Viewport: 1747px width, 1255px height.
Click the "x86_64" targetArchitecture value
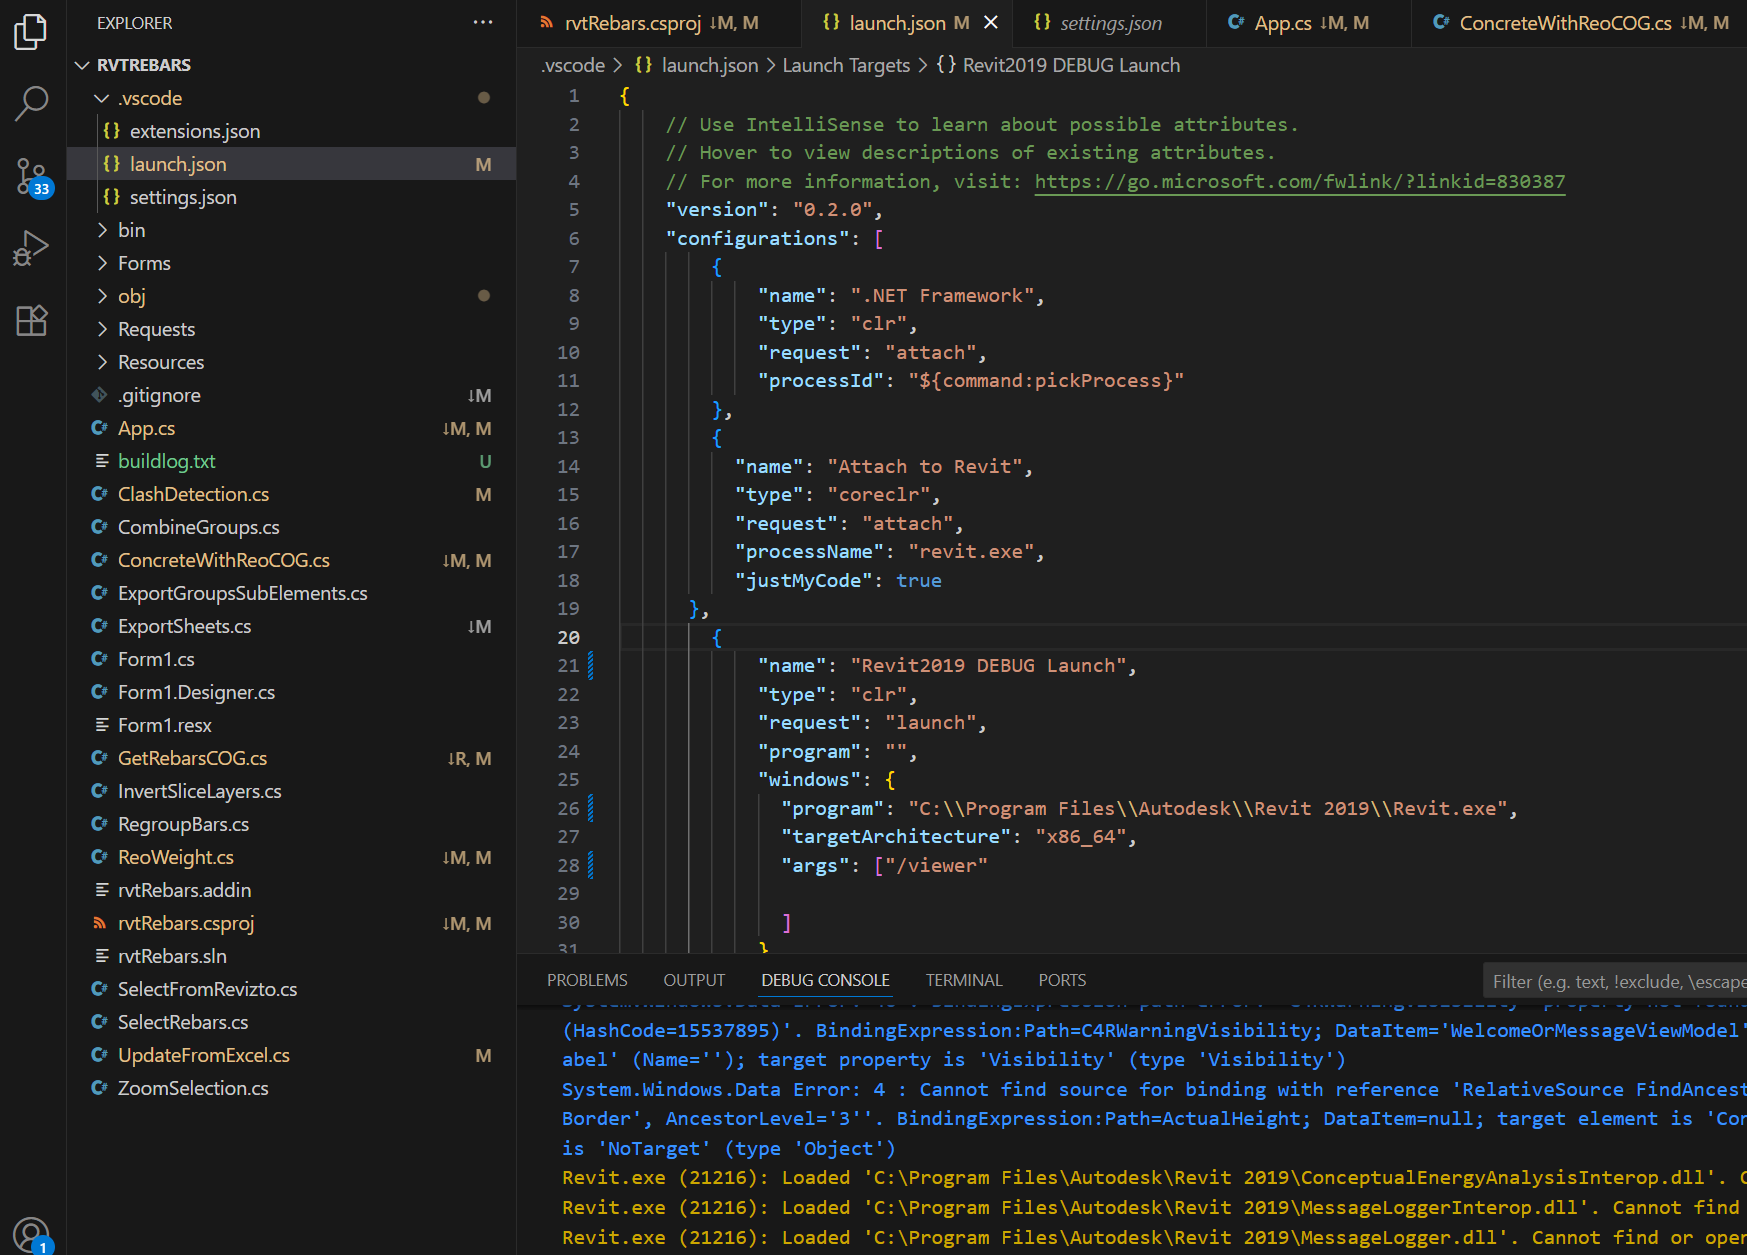1081,836
